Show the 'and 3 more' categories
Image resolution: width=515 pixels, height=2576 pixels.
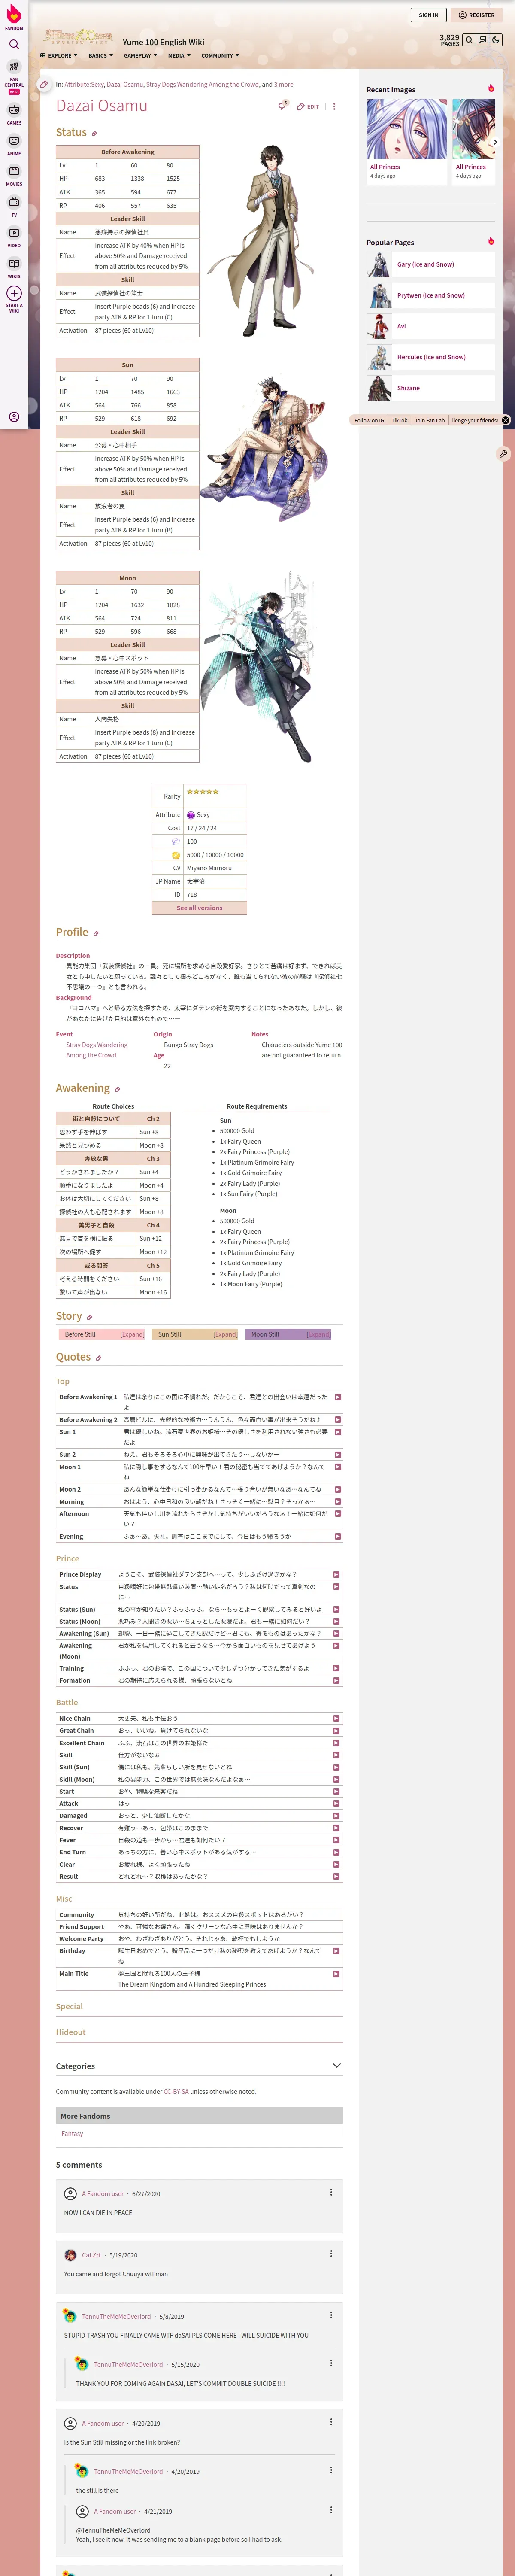(x=284, y=85)
